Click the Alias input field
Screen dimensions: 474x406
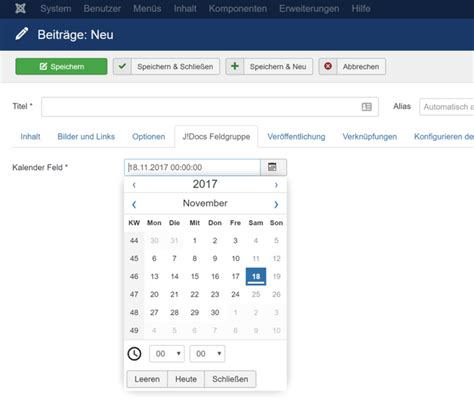click(x=447, y=107)
